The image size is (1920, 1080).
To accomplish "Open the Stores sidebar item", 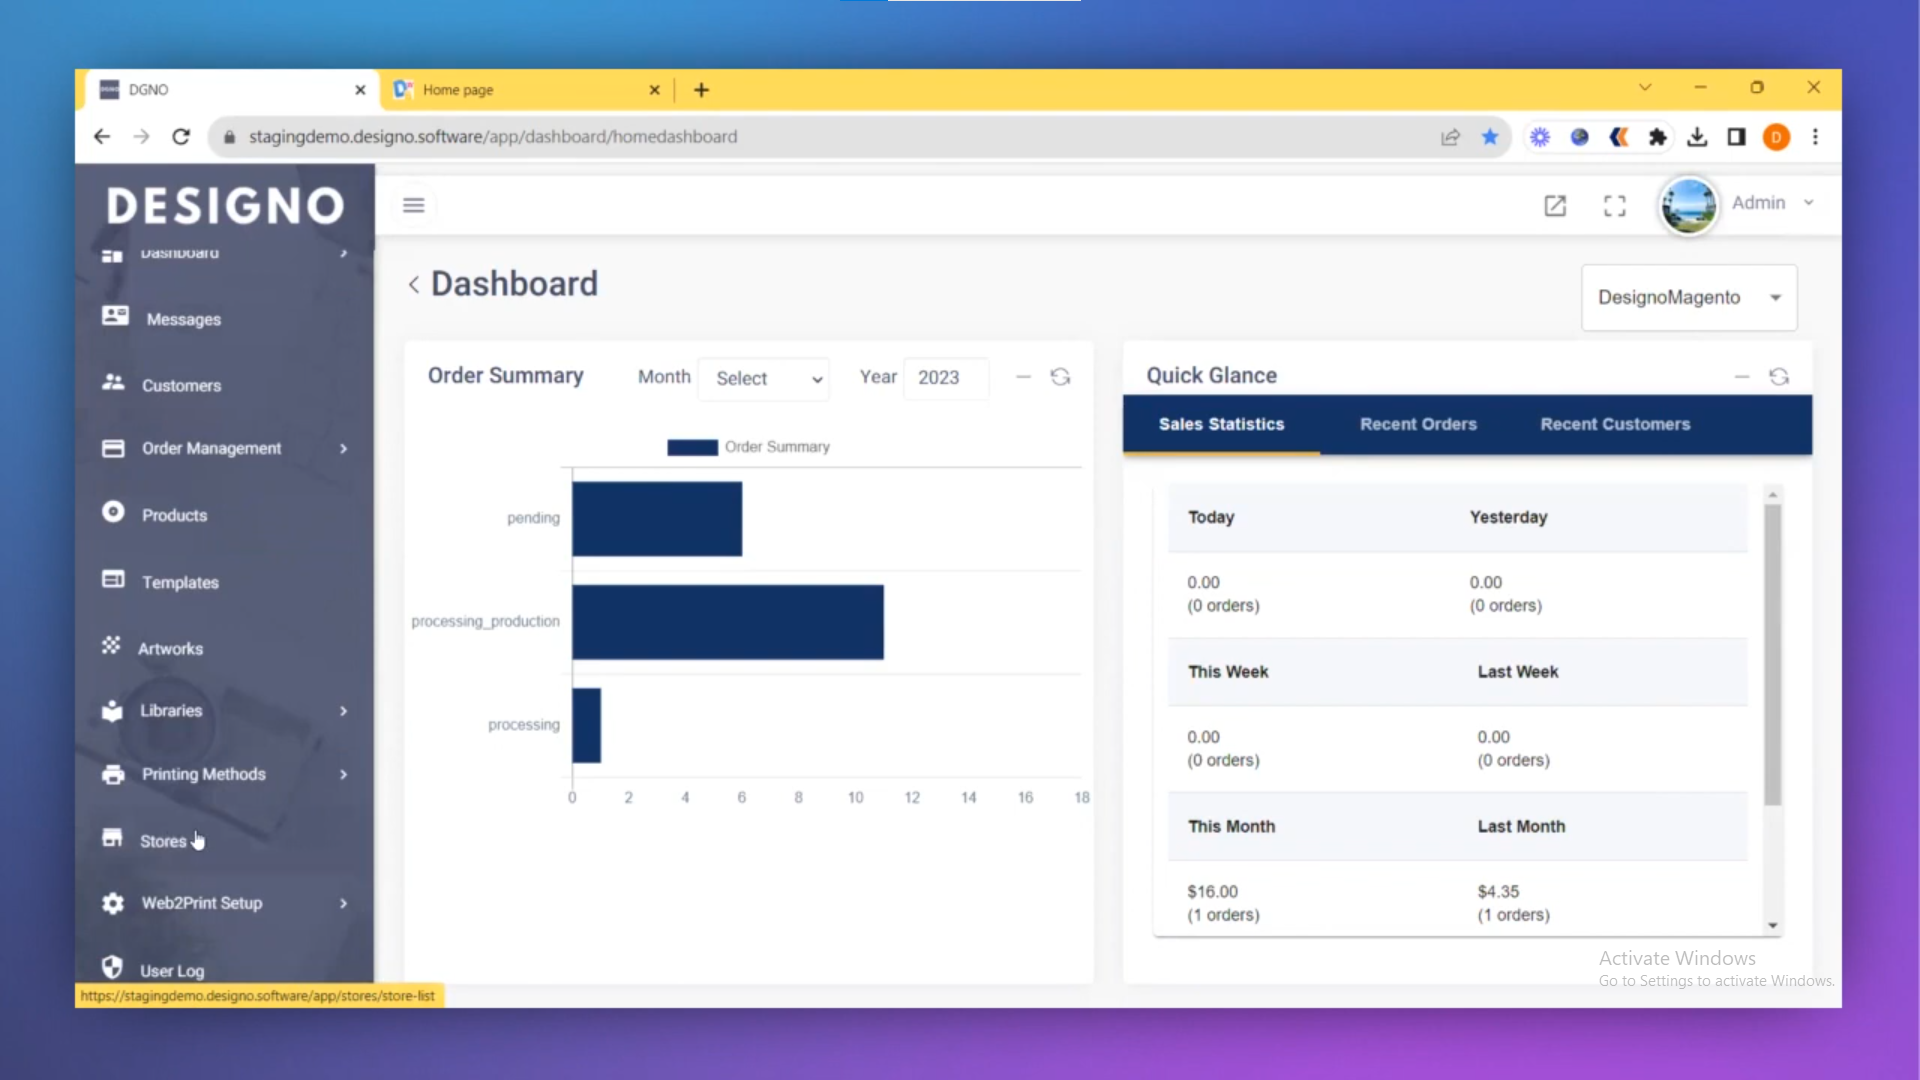I will point(163,841).
